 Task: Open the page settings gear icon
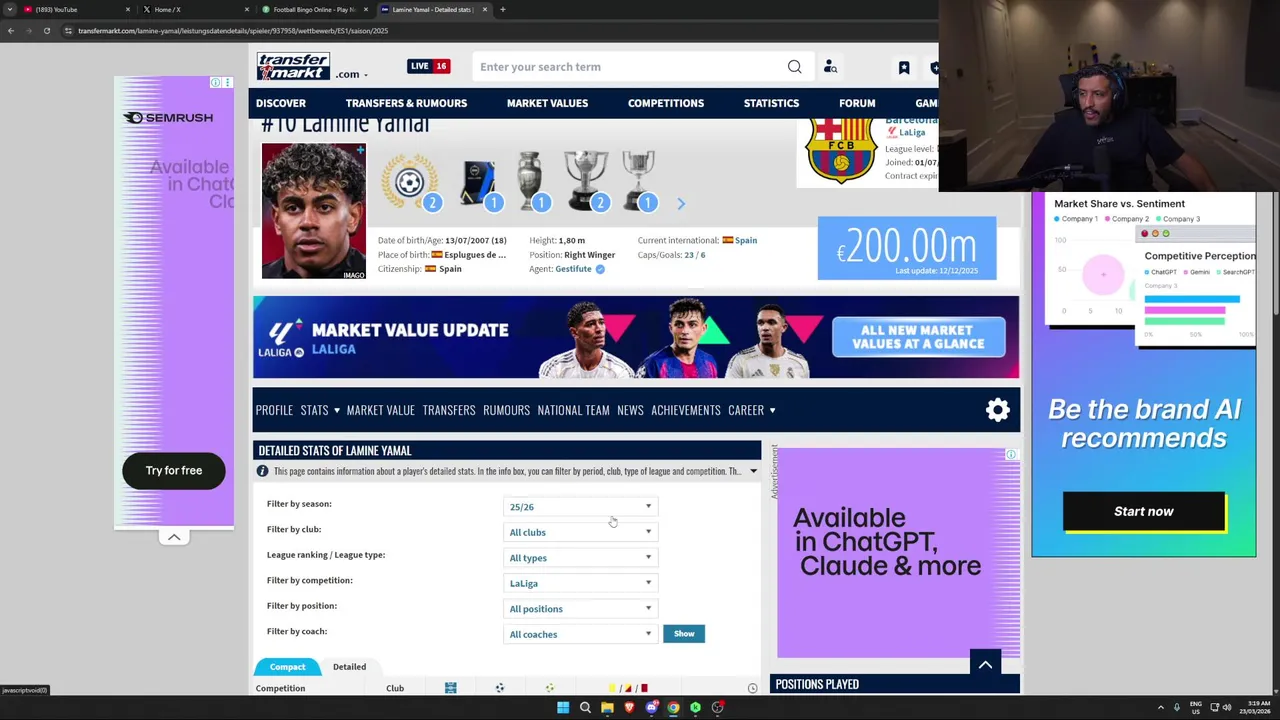point(998,410)
